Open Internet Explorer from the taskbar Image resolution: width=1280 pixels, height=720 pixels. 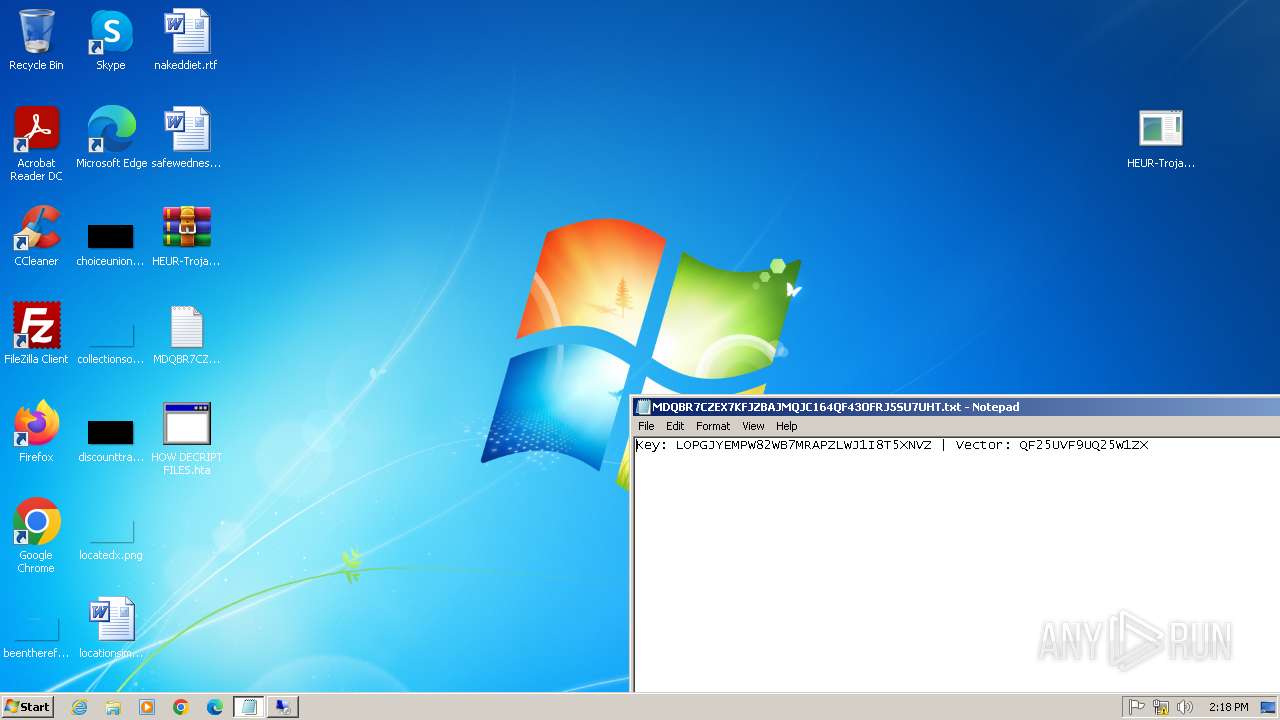(79, 707)
